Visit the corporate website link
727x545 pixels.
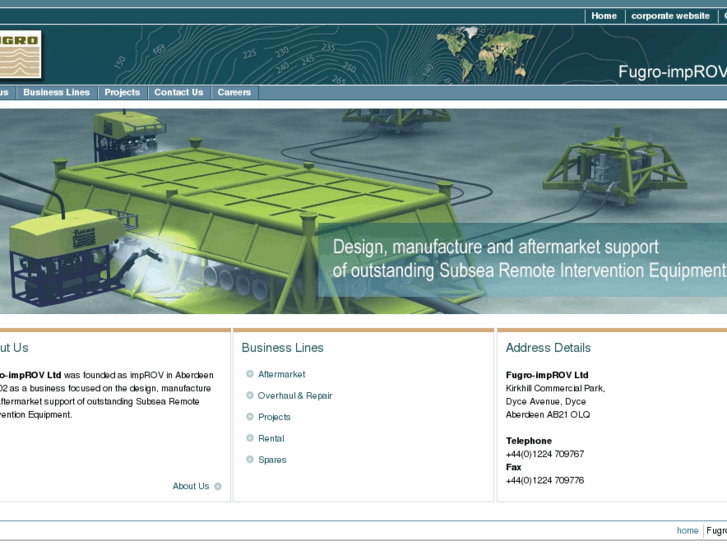point(670,16)
